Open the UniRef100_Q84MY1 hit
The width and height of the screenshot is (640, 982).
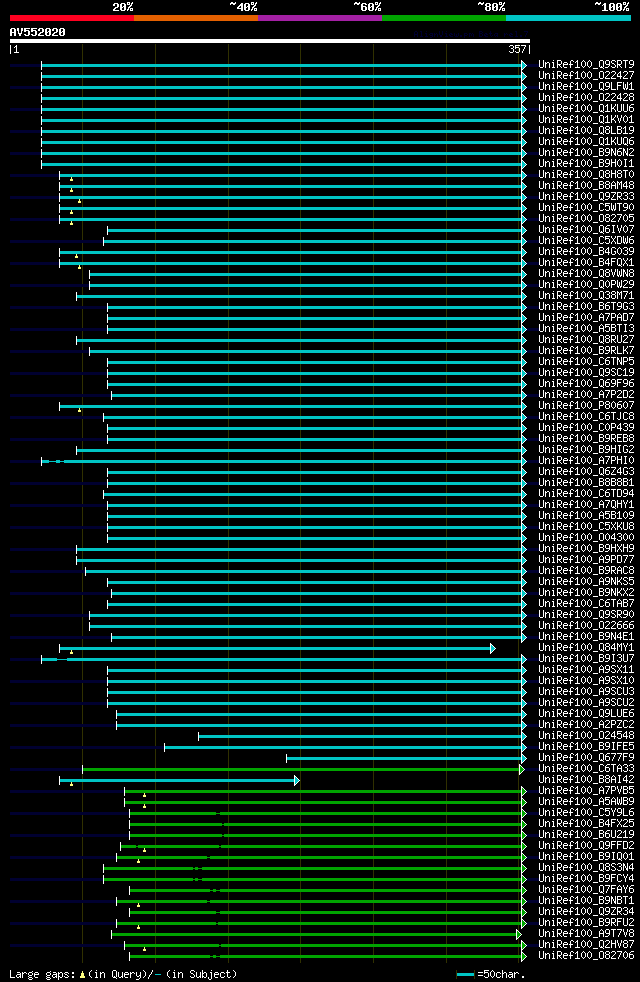point(586,648)
